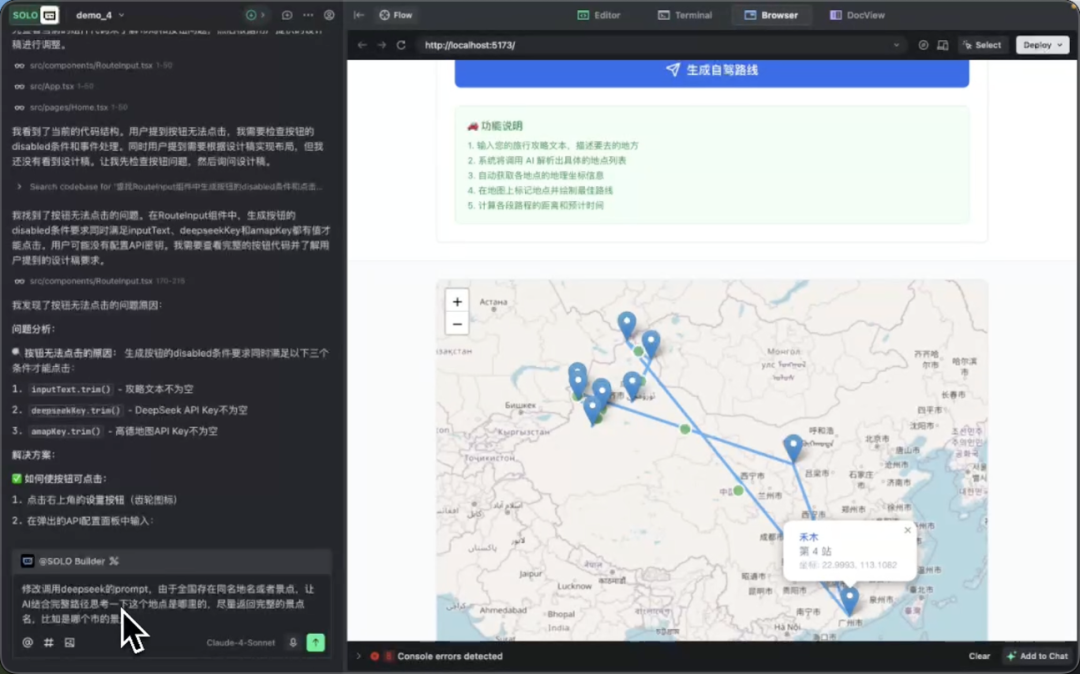1080x674 pixels.
Task: Click the map zoom in plus button
Action: [457, 302]
